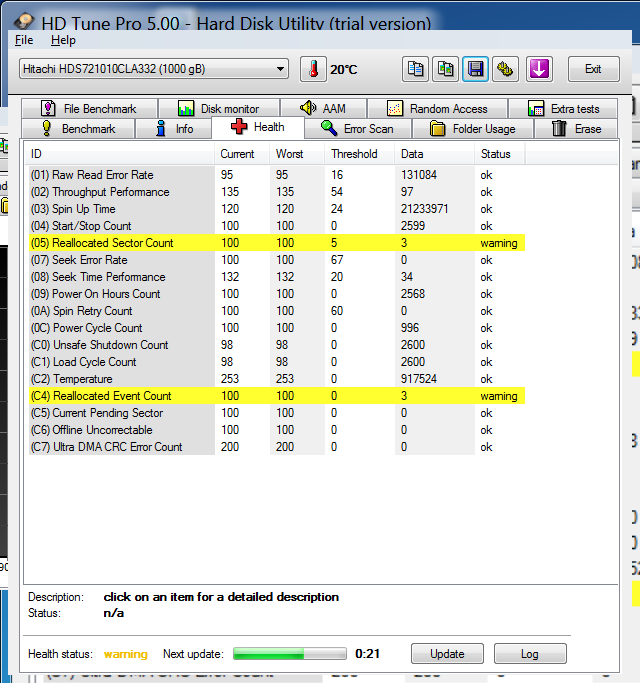This screenshot has width=640, height=683.
Task: Click the Log button
Action: pos(530,654)
